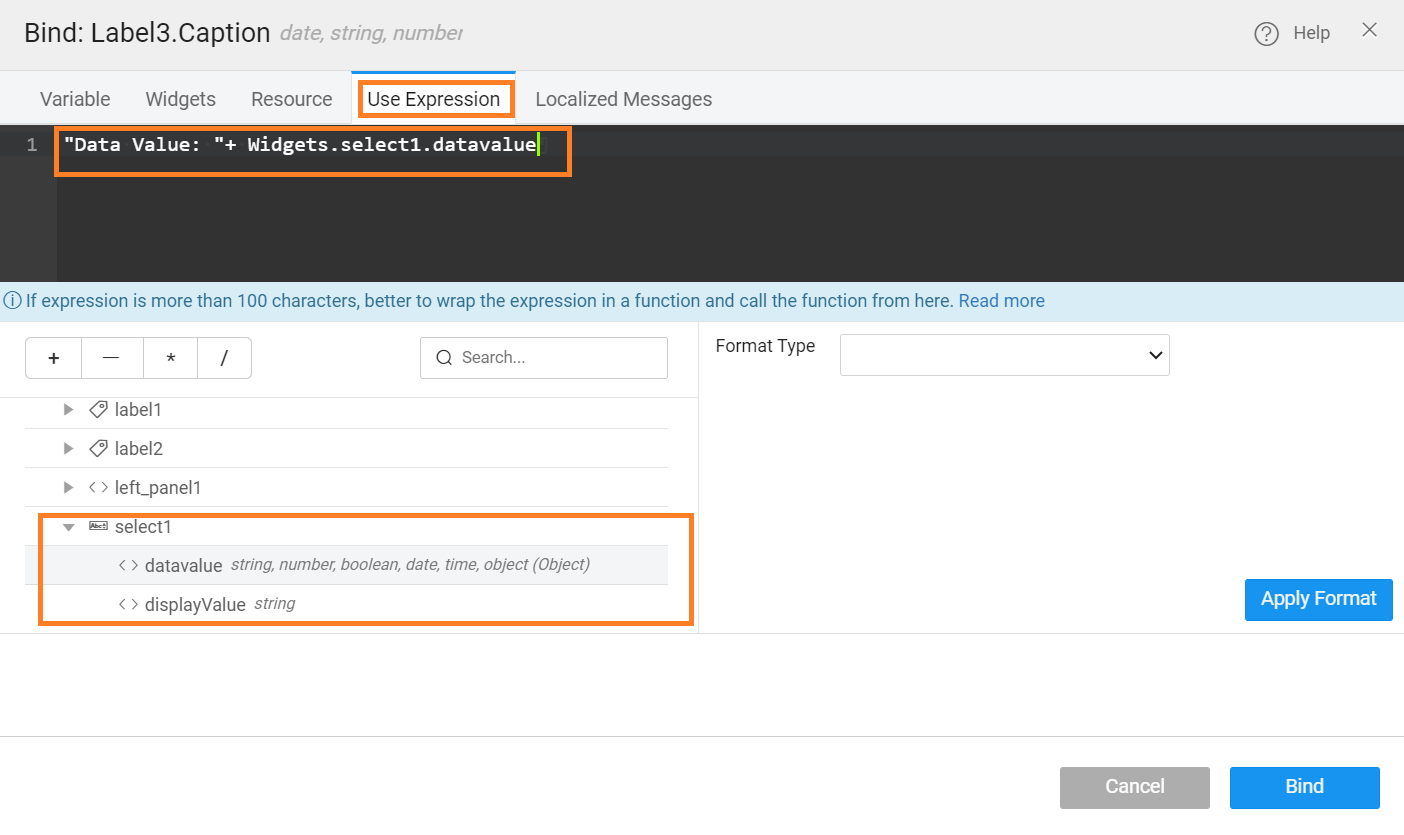Switch to the Variable tab

[75, 99]
